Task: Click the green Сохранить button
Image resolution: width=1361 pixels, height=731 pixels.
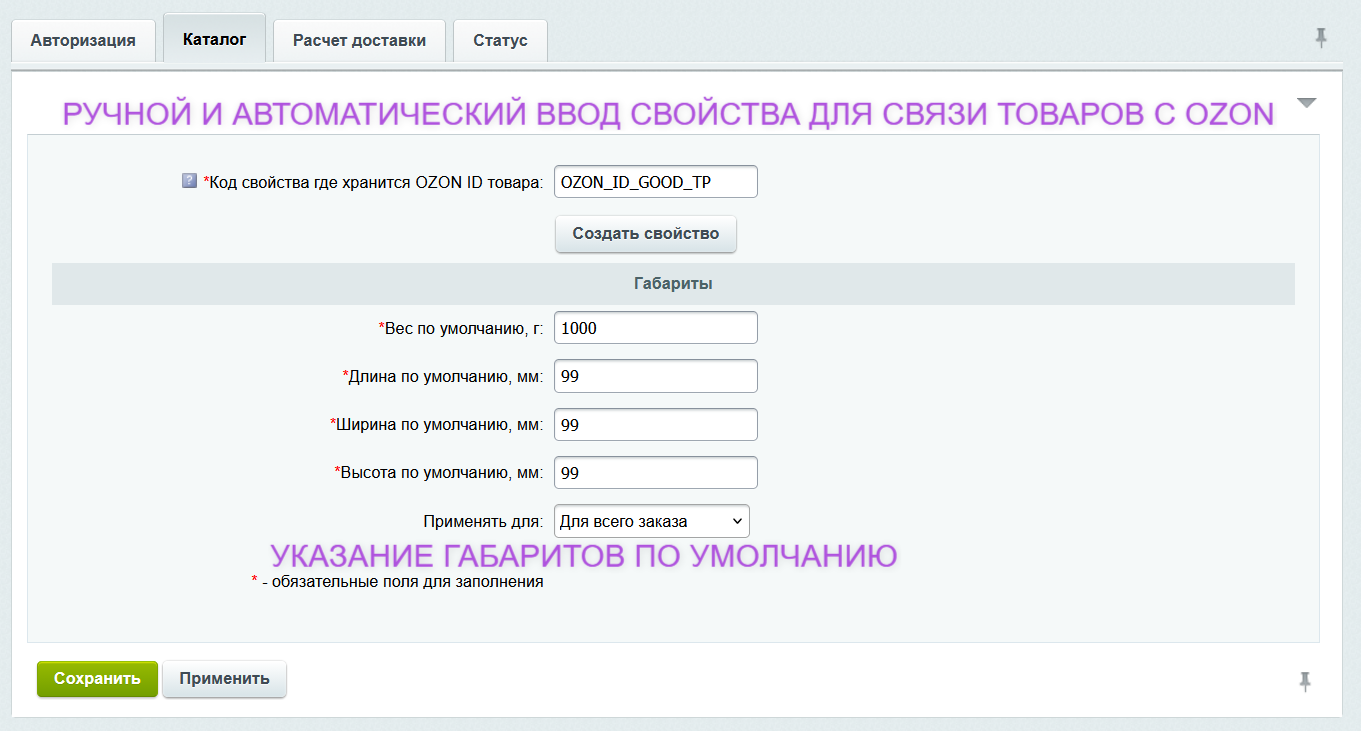Action: click(97, 679)
